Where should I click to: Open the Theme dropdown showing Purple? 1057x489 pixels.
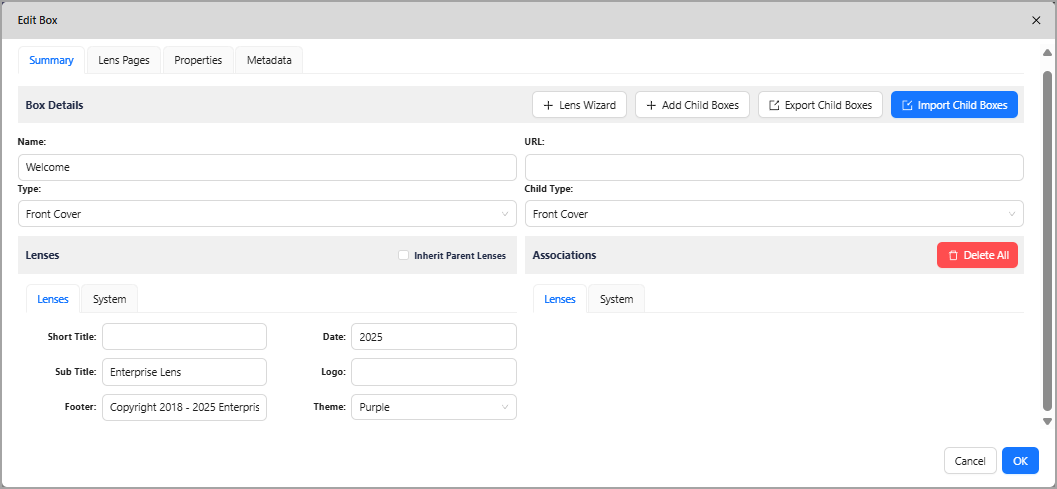click(433, 407)
